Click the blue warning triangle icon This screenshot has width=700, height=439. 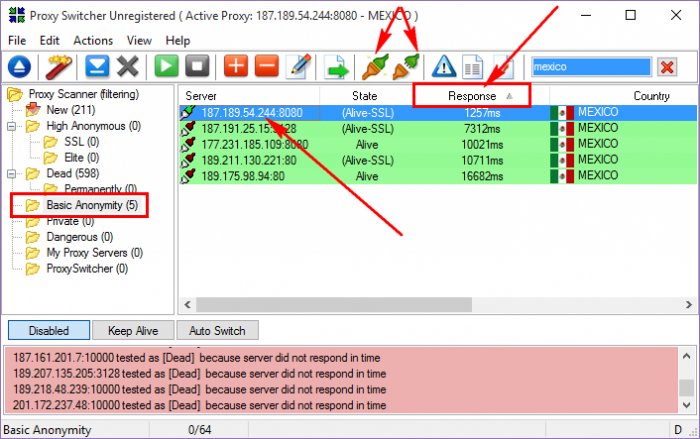(444, 67)
